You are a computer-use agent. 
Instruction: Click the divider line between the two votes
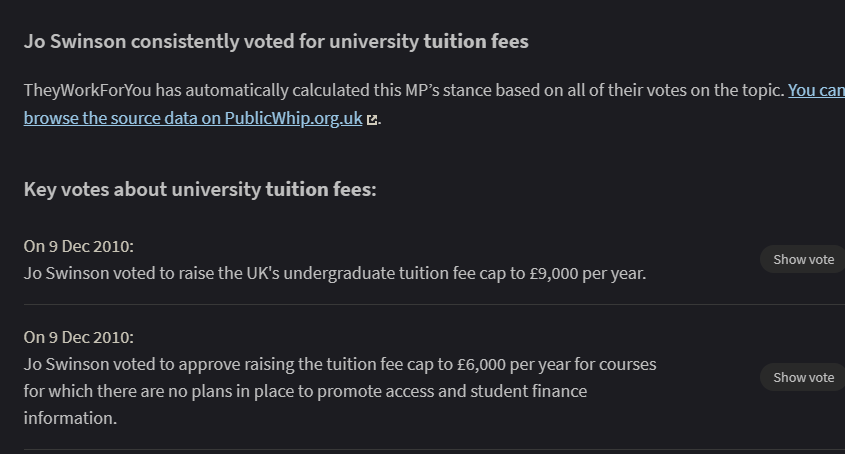[x=434, y=305]
